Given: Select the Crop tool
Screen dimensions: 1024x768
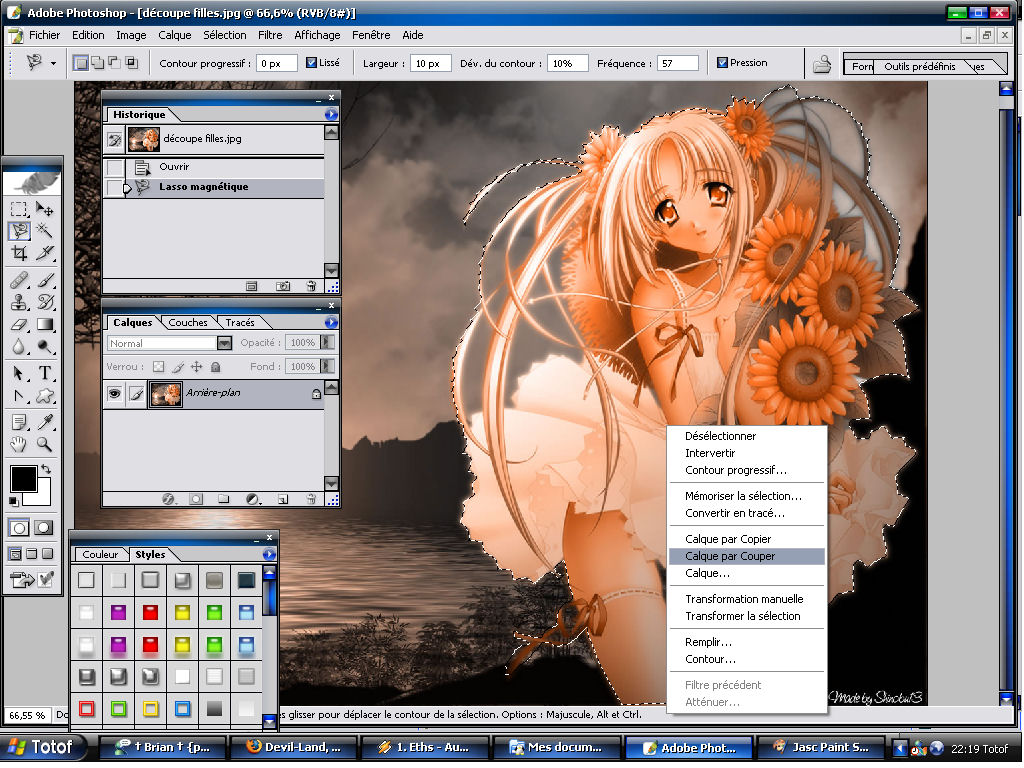Looking at the screenshot, I should tap(19, 253).
